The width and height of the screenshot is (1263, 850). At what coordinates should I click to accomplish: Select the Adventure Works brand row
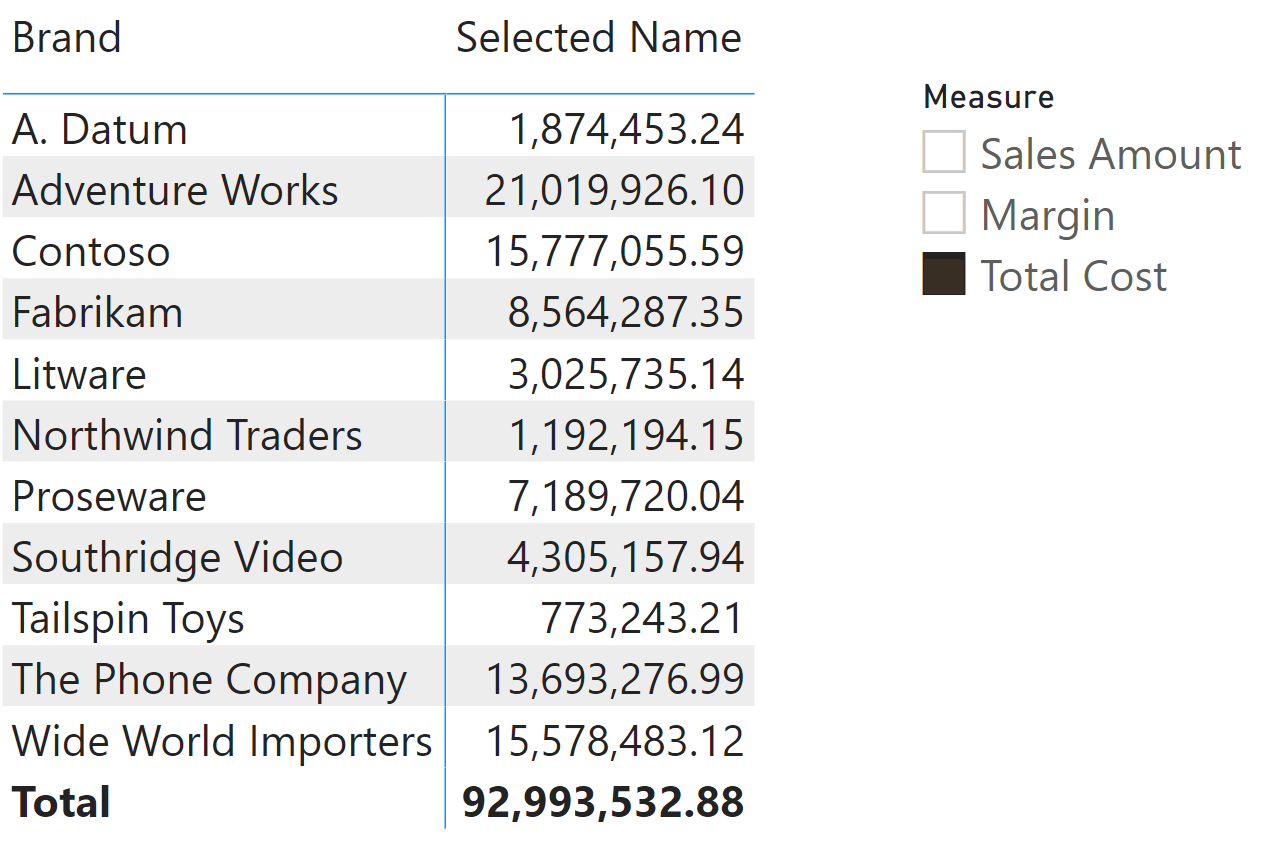[x=378, y=189]
